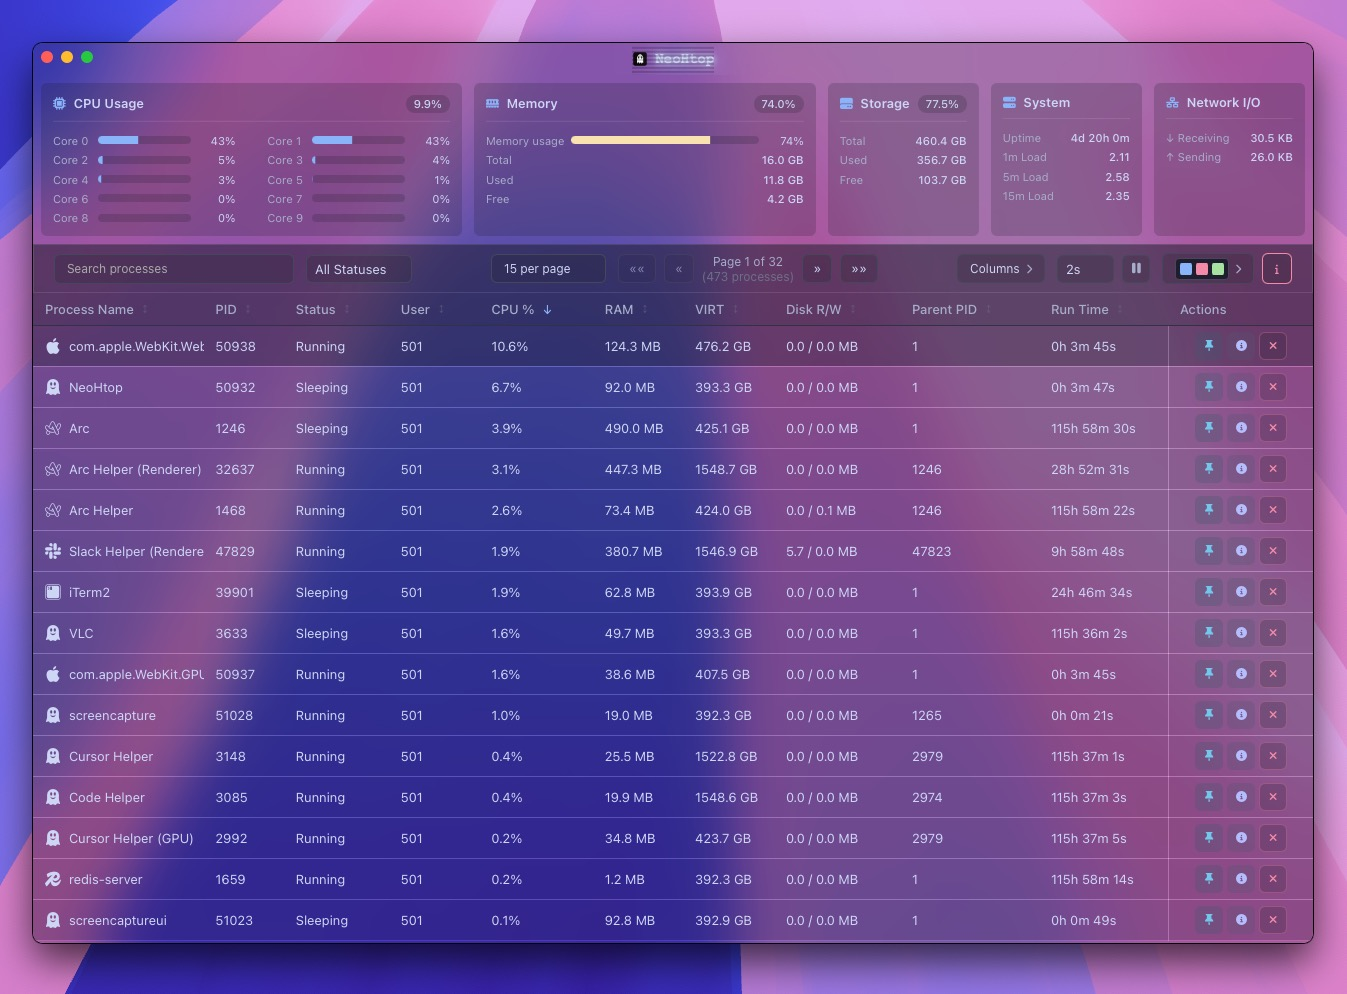Jump to the last page of processes
This screenshot has height=994, width=1347.
(858, 269)
